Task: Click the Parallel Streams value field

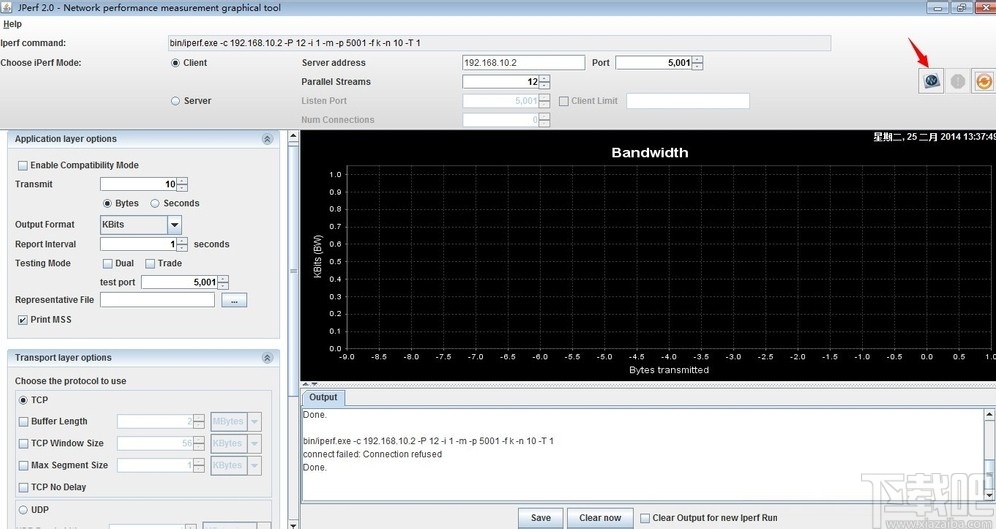Action: tap(501, 82)
